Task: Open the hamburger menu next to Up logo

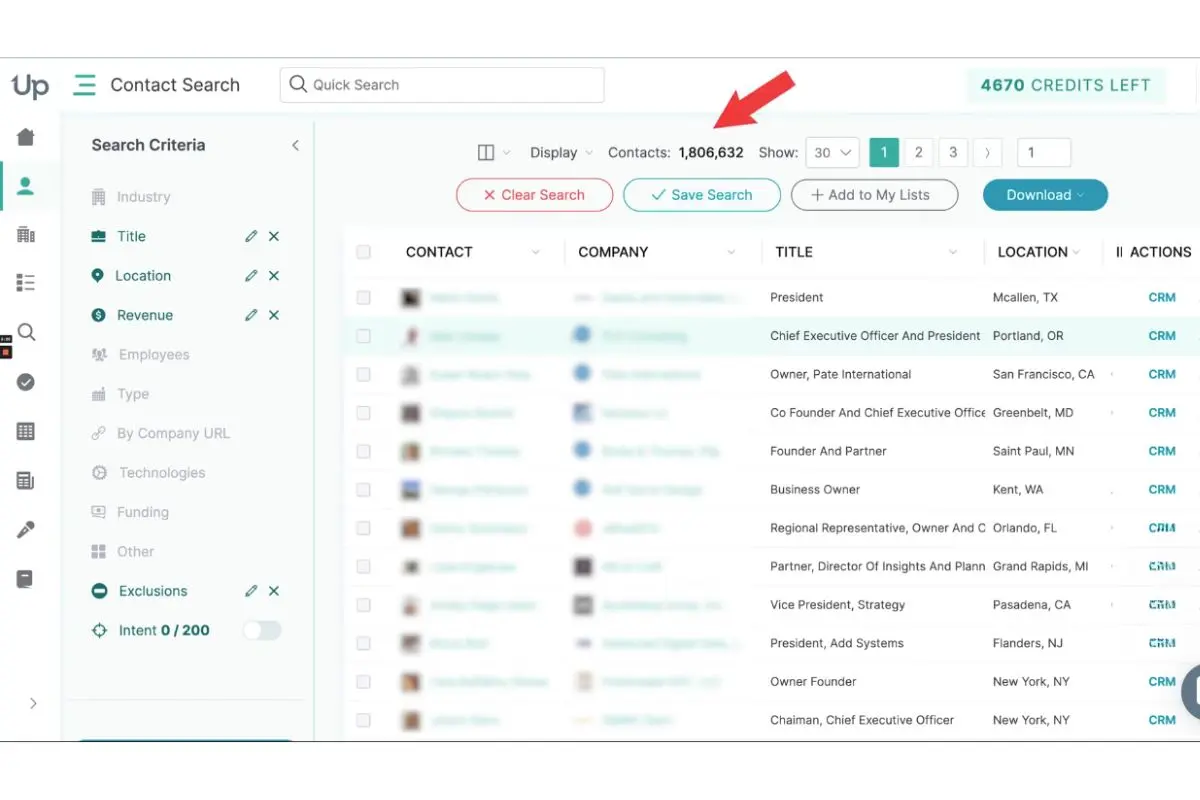Action: 84,86
